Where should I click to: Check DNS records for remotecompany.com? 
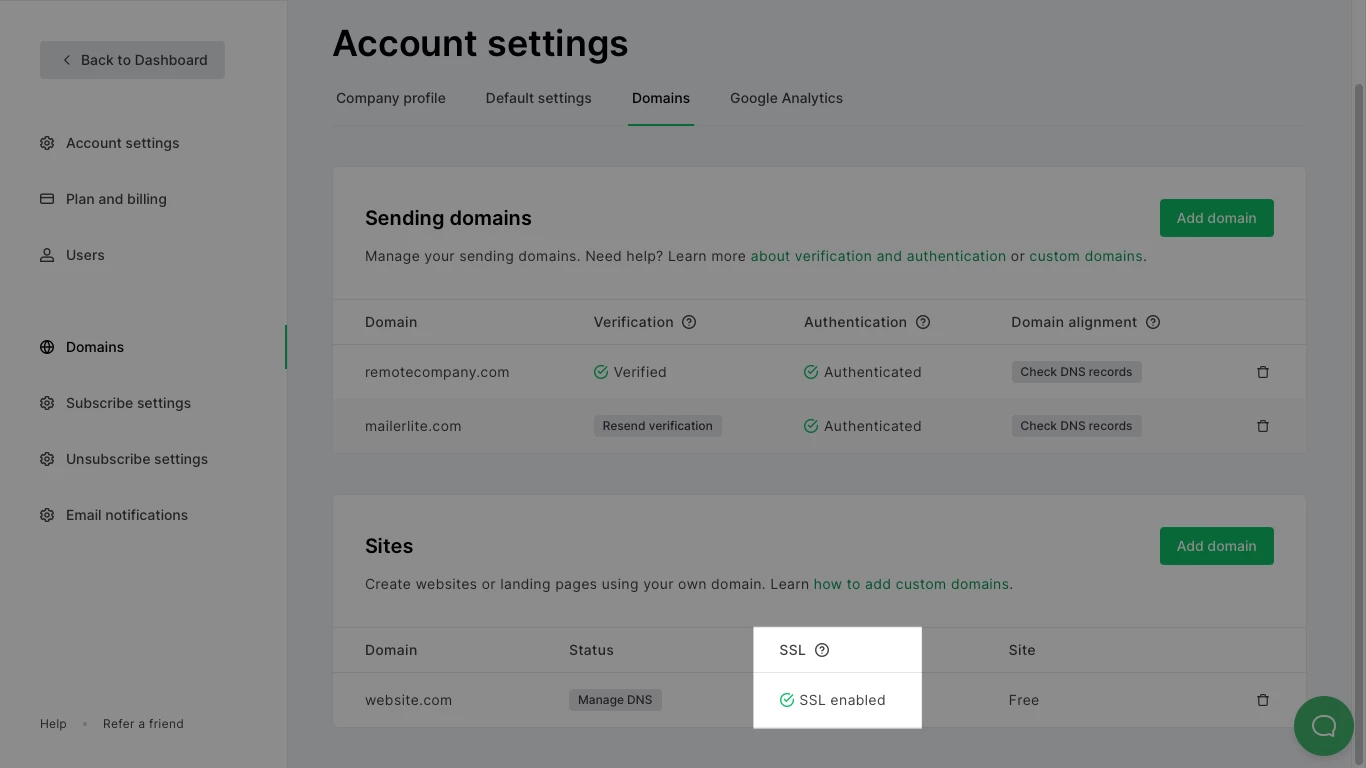point(1076,372)
